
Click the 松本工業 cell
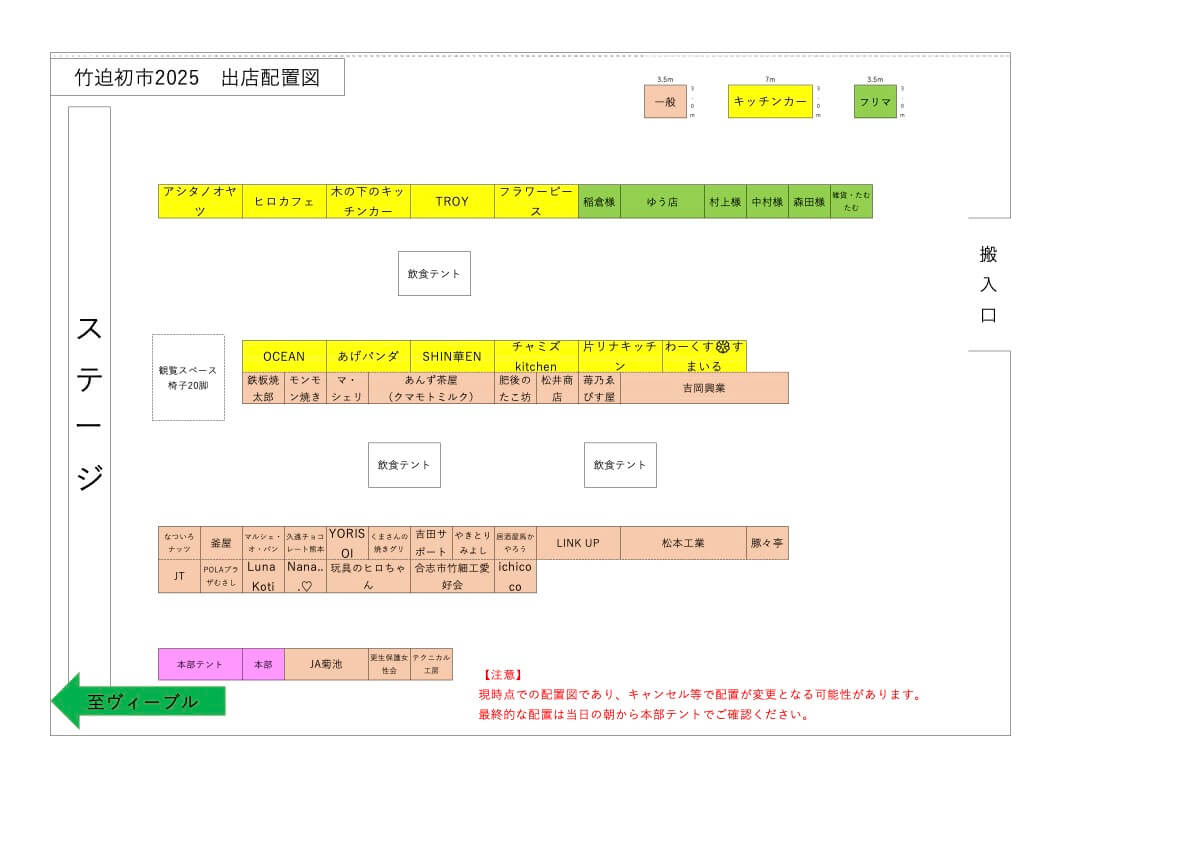click(x=683, y=543)
